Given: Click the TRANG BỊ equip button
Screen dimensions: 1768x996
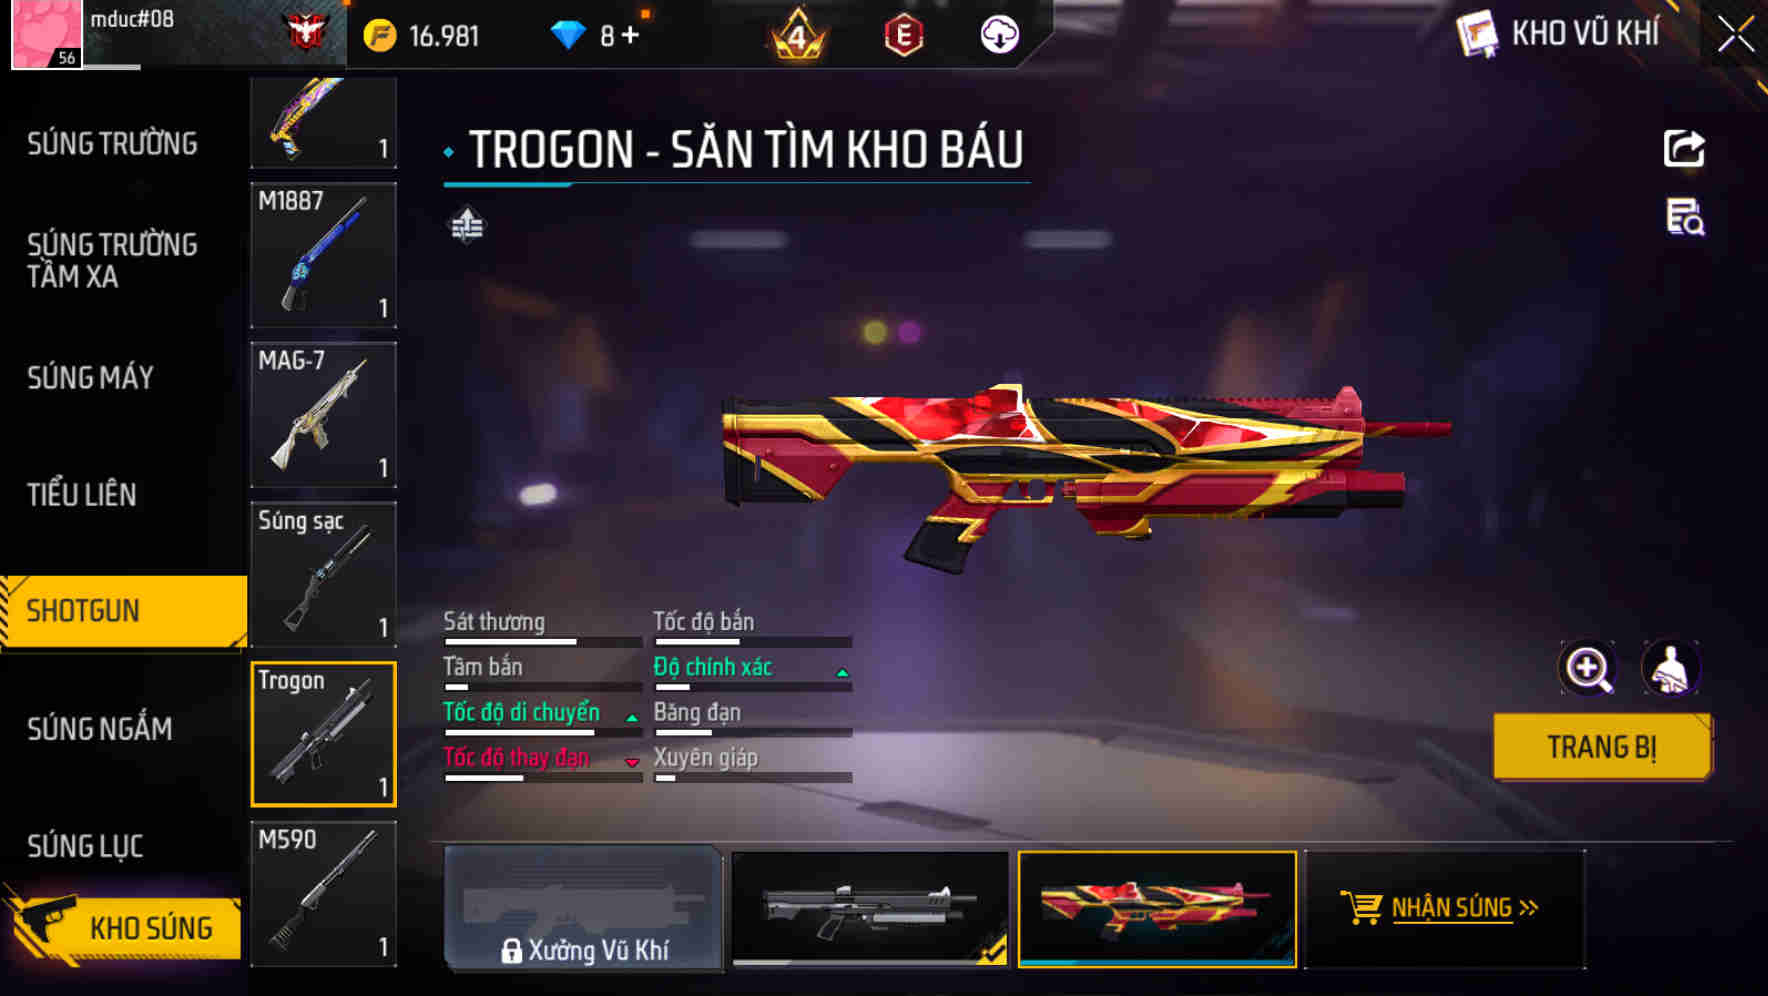Looking at the screenshot, I should click(1602, 747).
